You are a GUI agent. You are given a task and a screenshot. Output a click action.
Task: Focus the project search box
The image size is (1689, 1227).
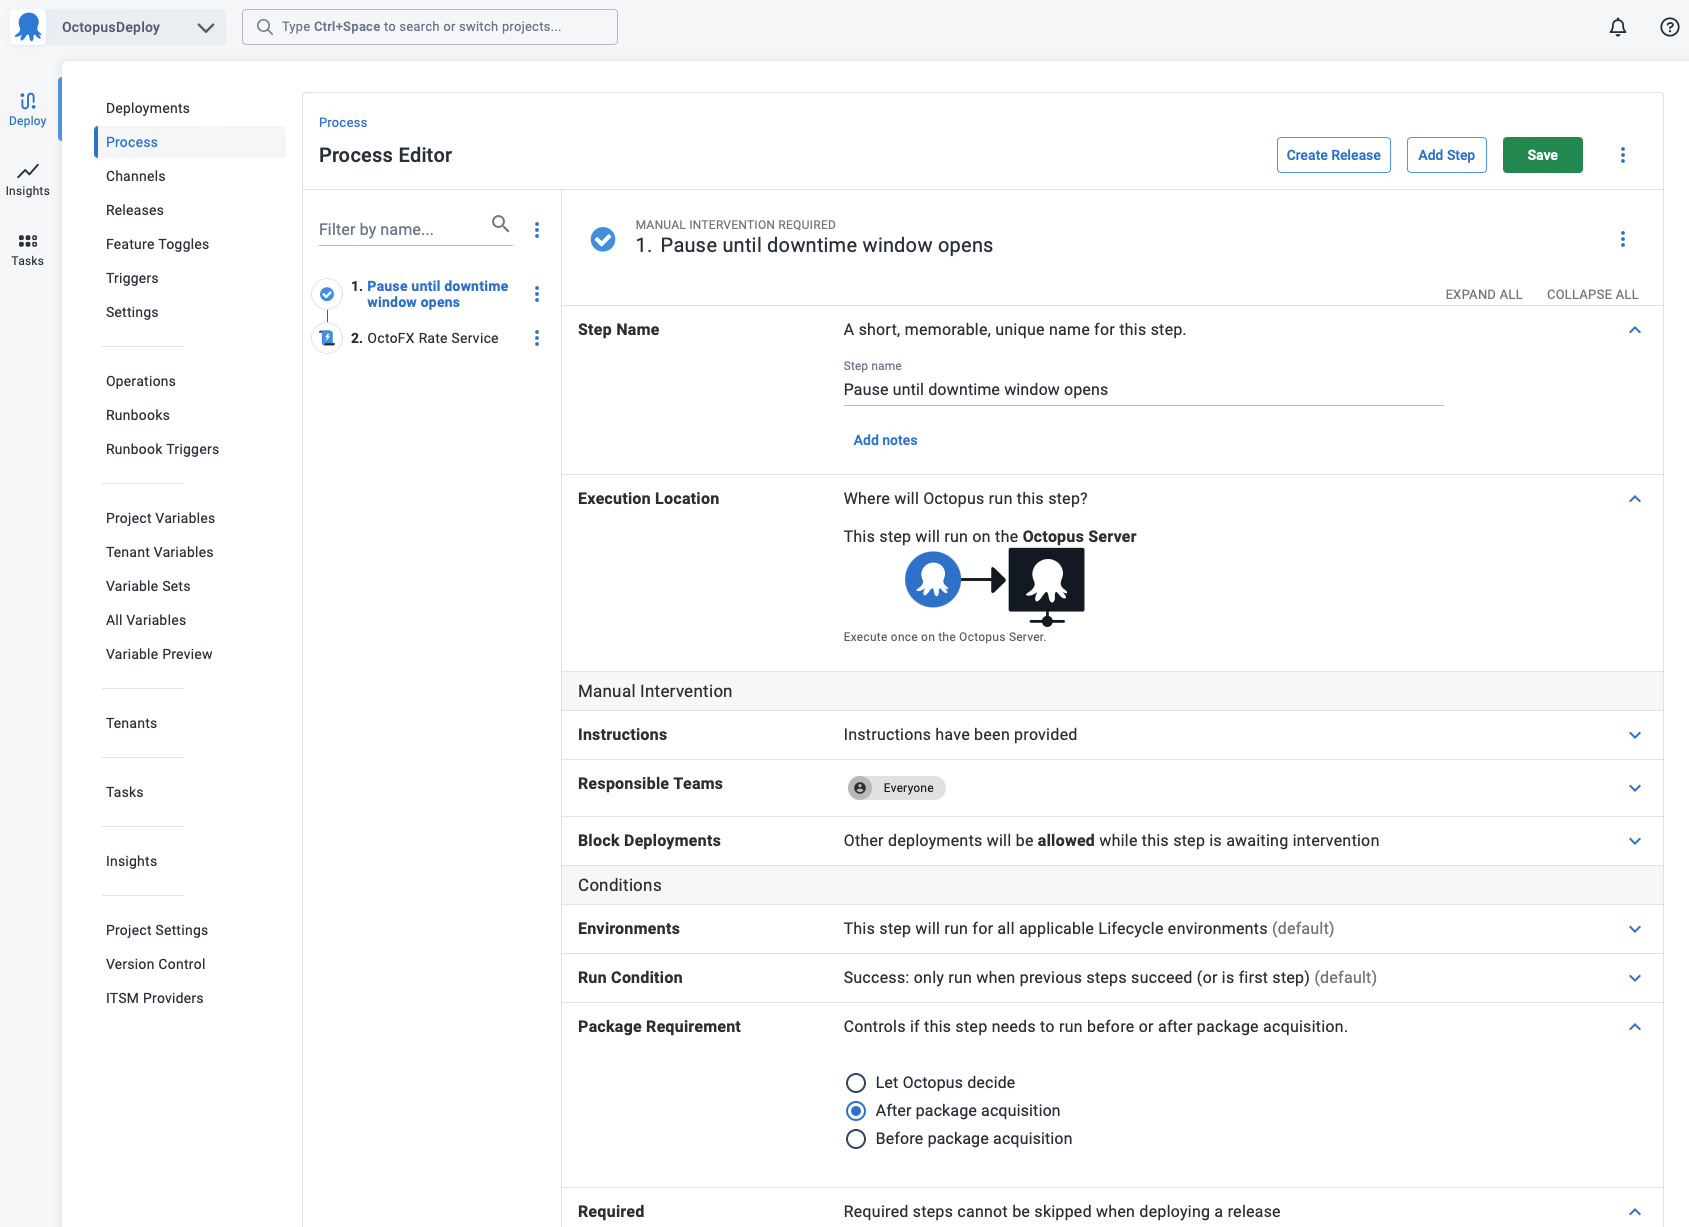[x=430, y=27]
